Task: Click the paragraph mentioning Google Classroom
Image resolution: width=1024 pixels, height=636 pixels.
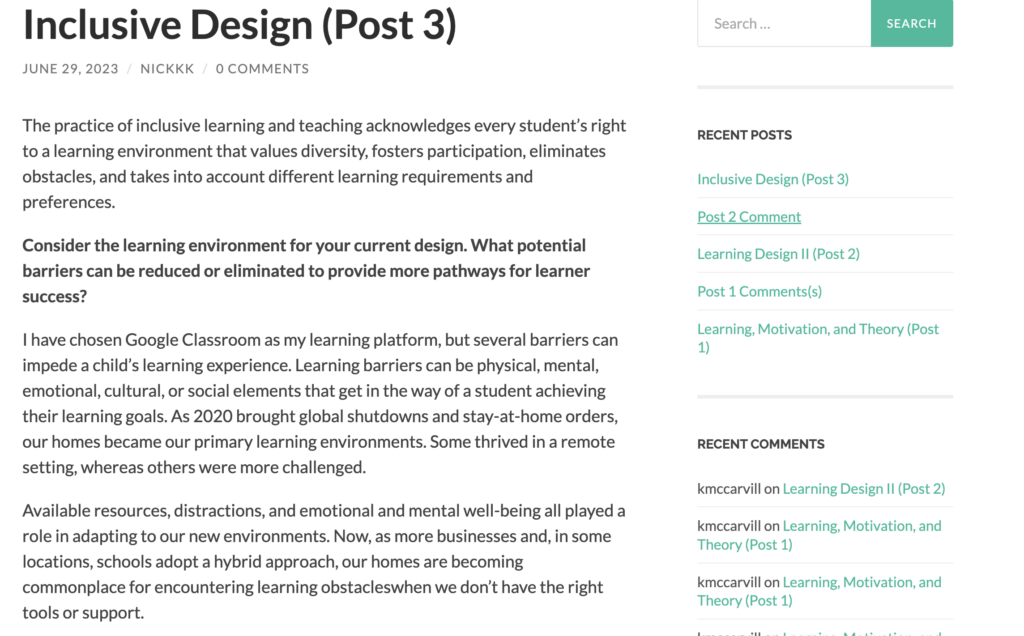Action: (320, 403)
